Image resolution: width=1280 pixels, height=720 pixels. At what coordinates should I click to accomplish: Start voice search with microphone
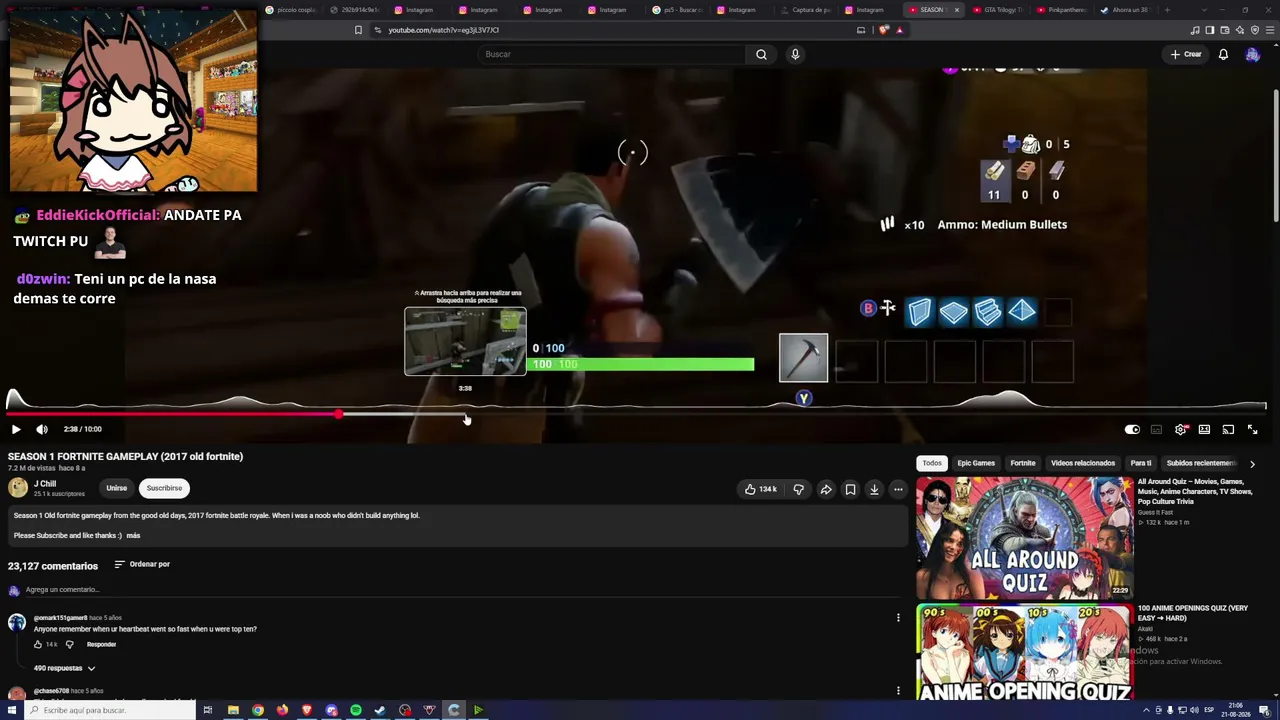[795, 54]
